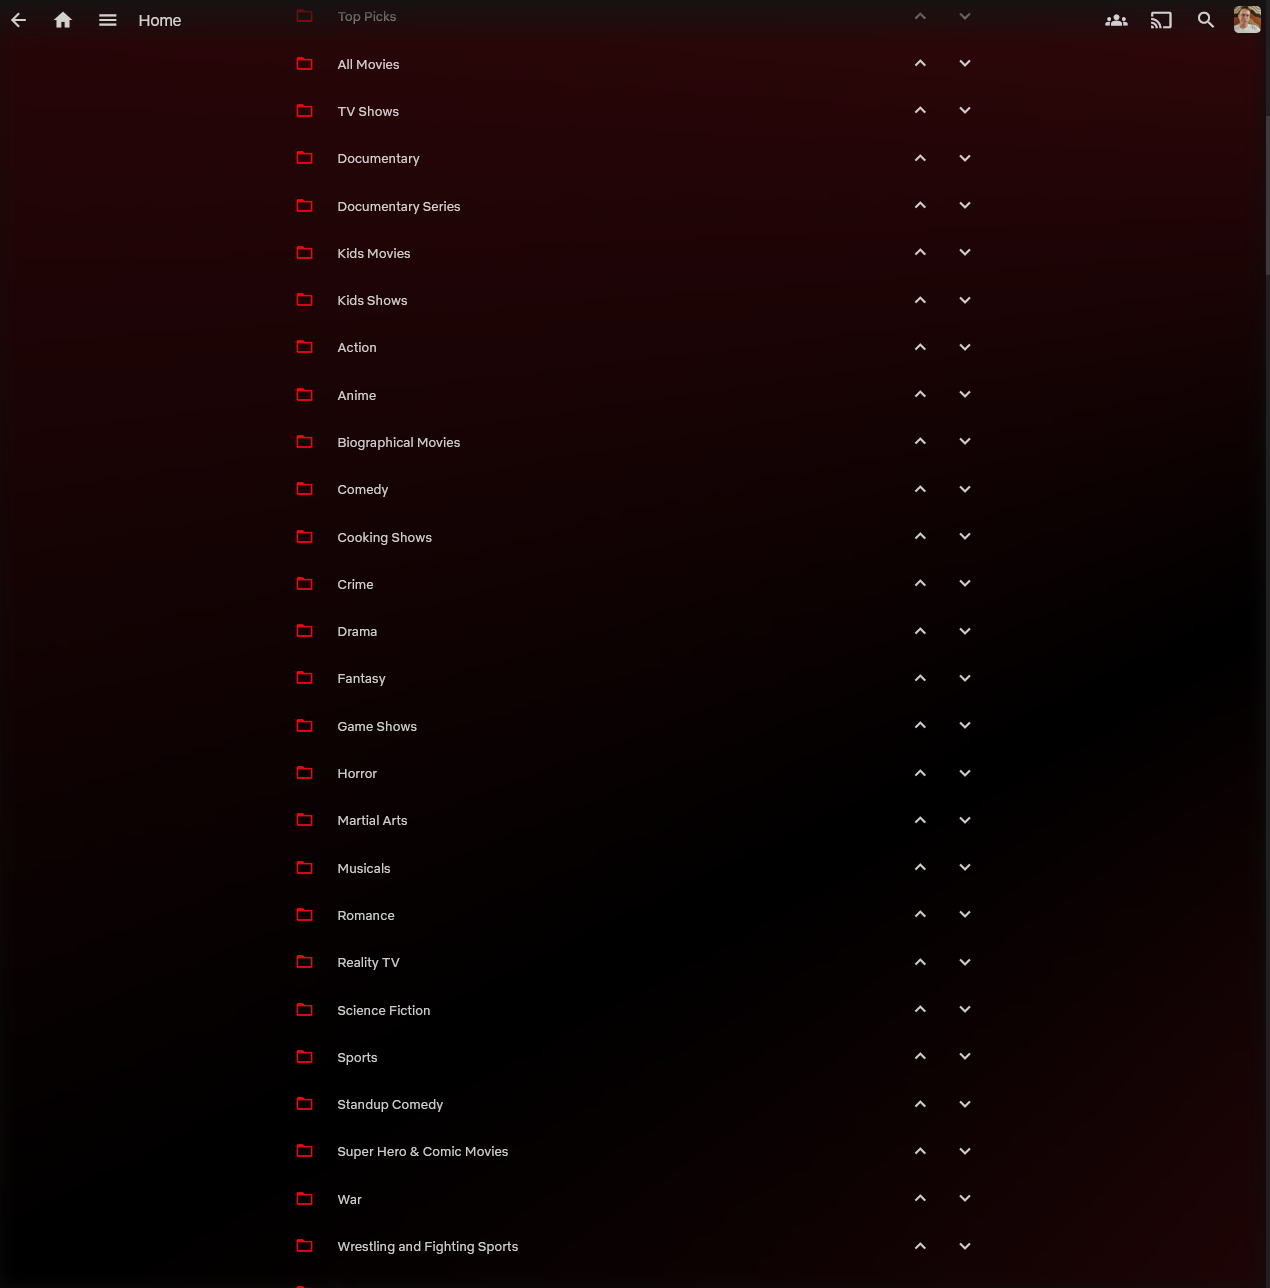
Task: Select the Kids Movies entry
Action: (373, 253)
